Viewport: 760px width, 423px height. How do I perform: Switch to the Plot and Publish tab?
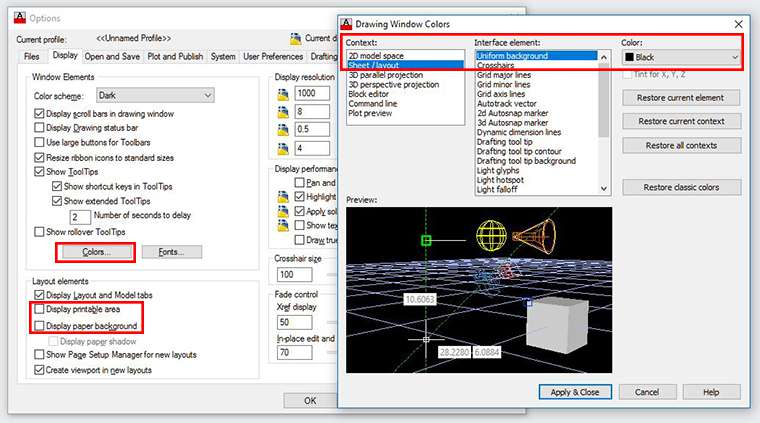click(174, 57)
